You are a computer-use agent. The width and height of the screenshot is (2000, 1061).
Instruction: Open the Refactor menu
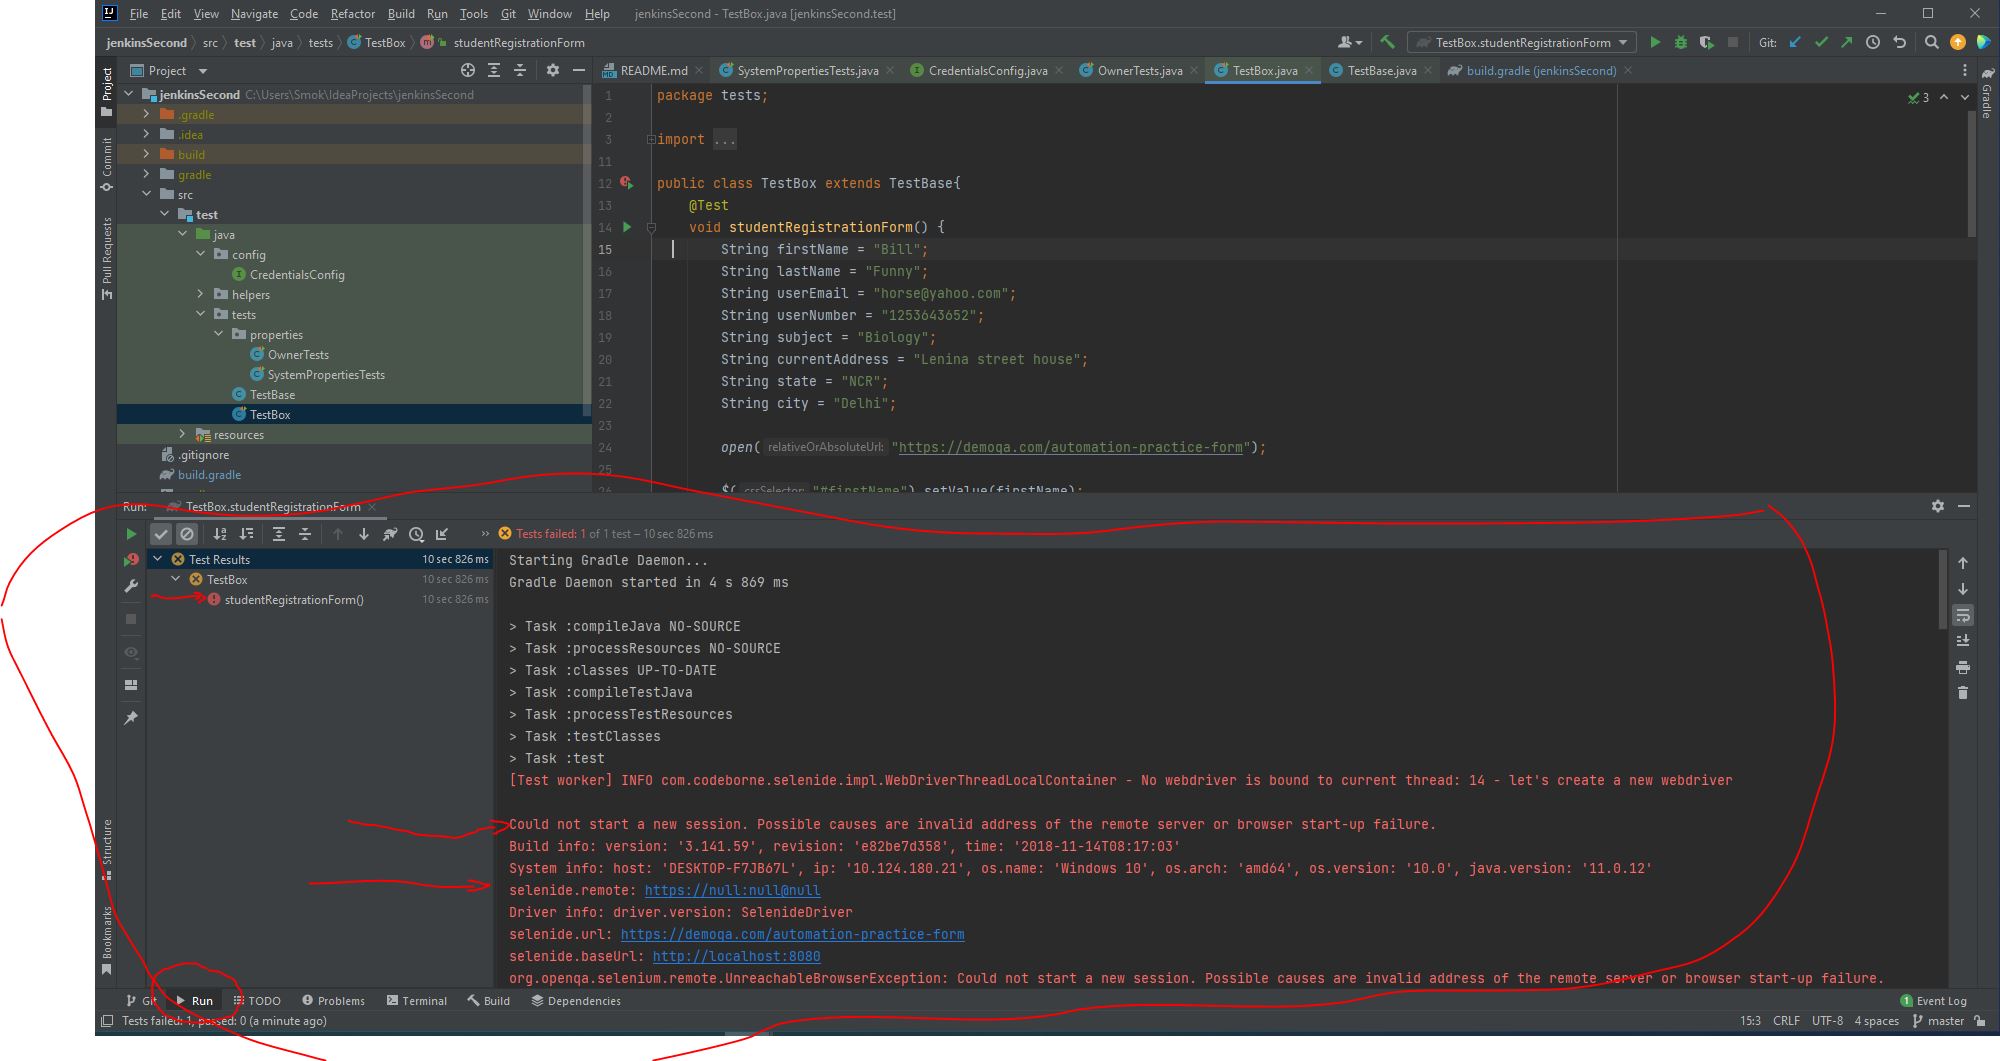point(353,13)
